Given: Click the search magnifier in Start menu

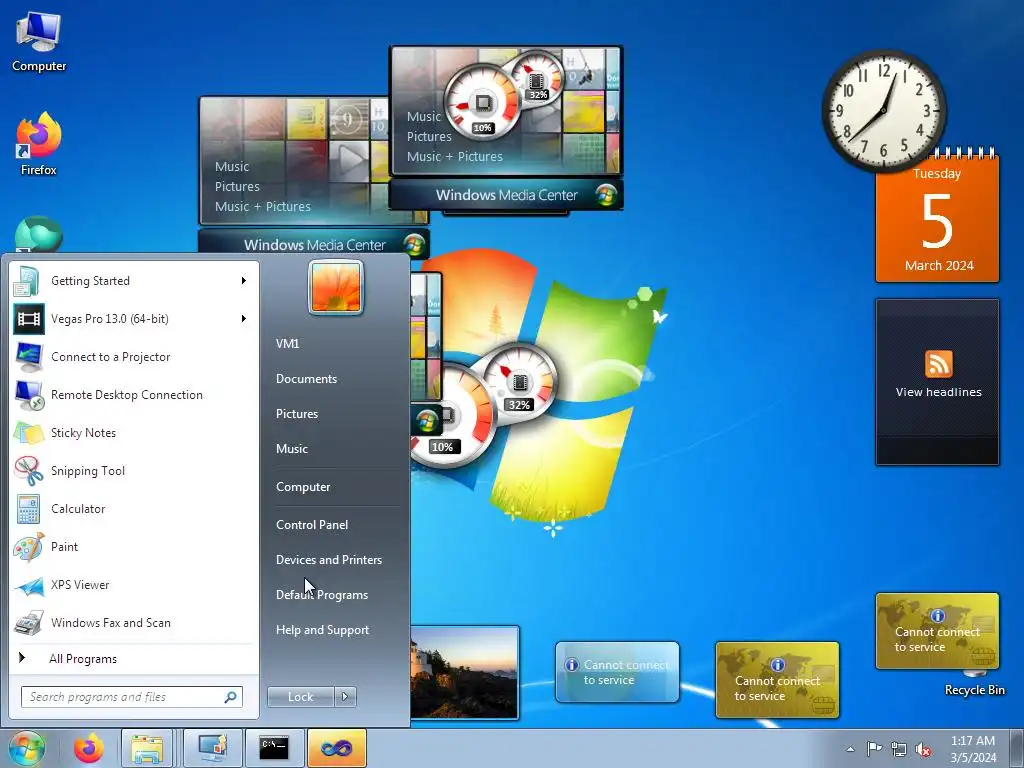Looking at the screenshot, I should pos(231,697).
